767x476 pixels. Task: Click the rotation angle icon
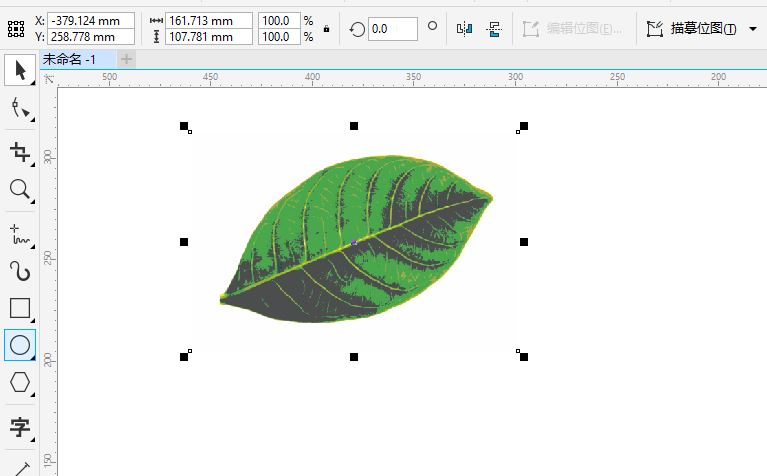(x=357, y=29)
